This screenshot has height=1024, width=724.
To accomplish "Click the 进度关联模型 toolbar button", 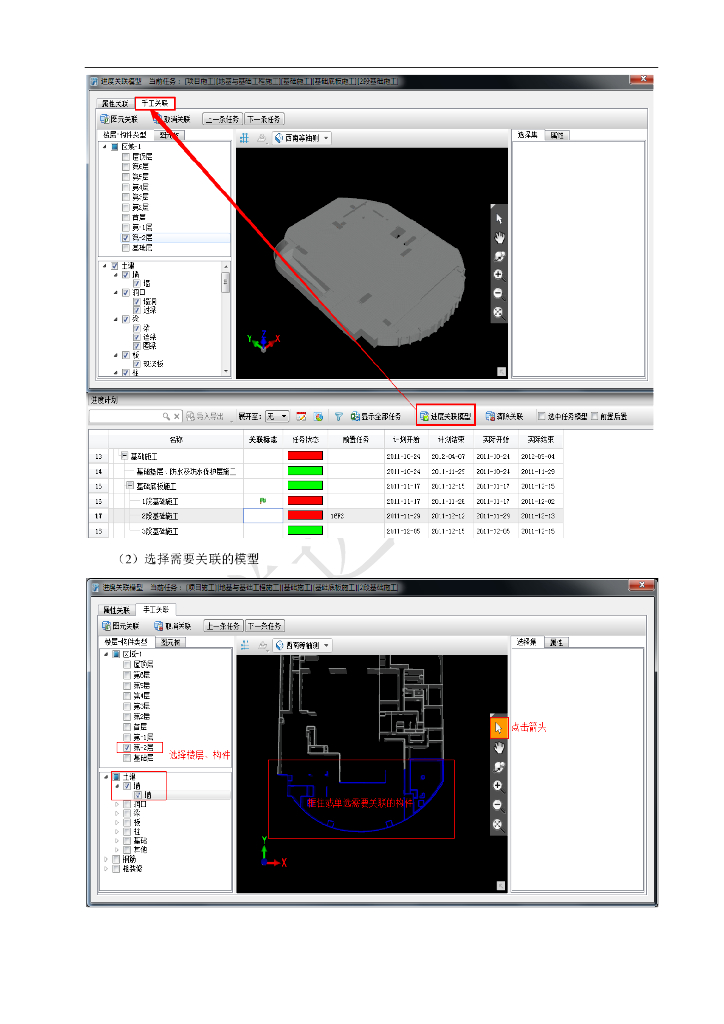I will (446, 416).
